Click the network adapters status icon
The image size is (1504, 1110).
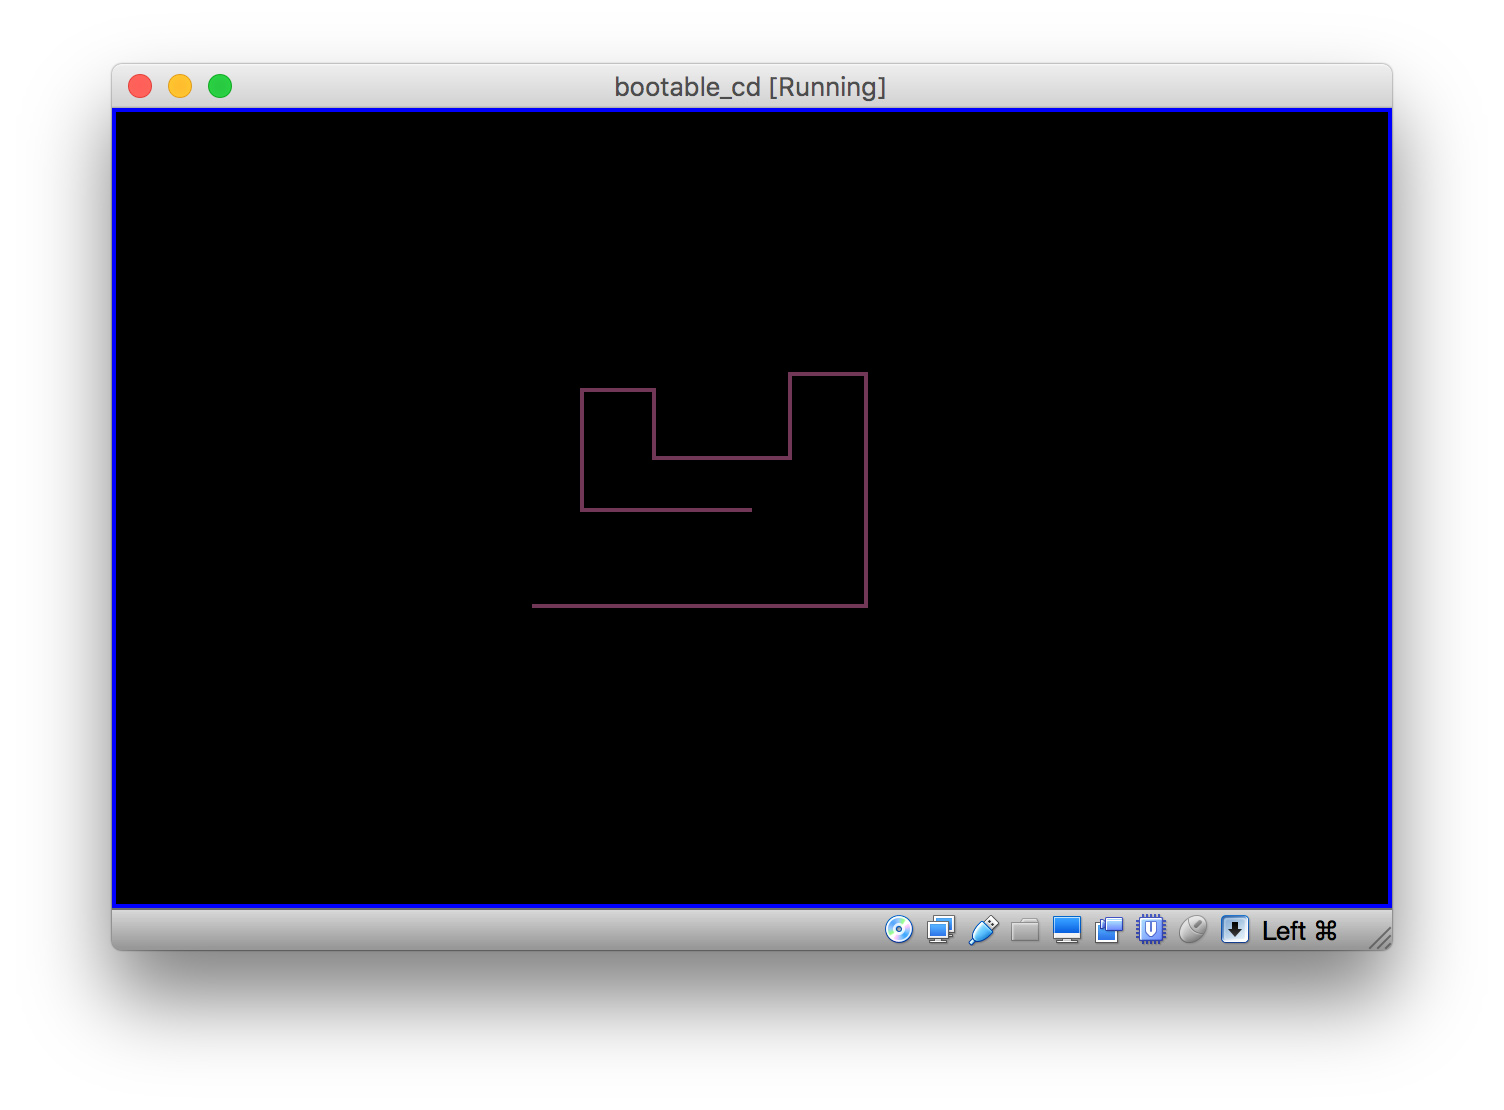[x=941, y=930]
